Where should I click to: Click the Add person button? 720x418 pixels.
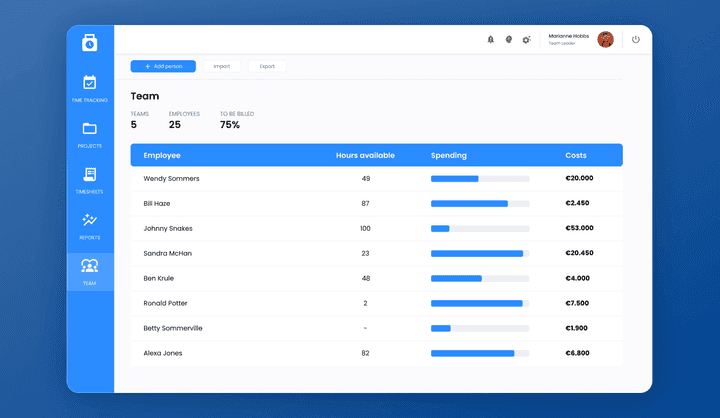[163, 66]
